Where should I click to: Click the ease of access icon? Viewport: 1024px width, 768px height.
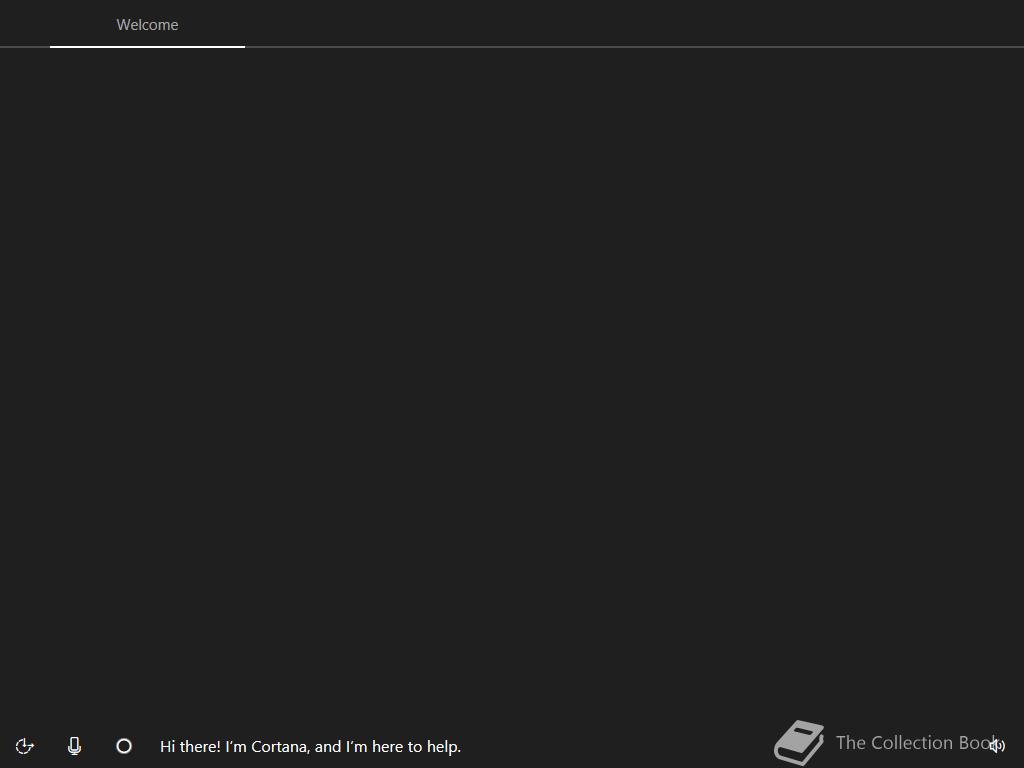point(25,746)
